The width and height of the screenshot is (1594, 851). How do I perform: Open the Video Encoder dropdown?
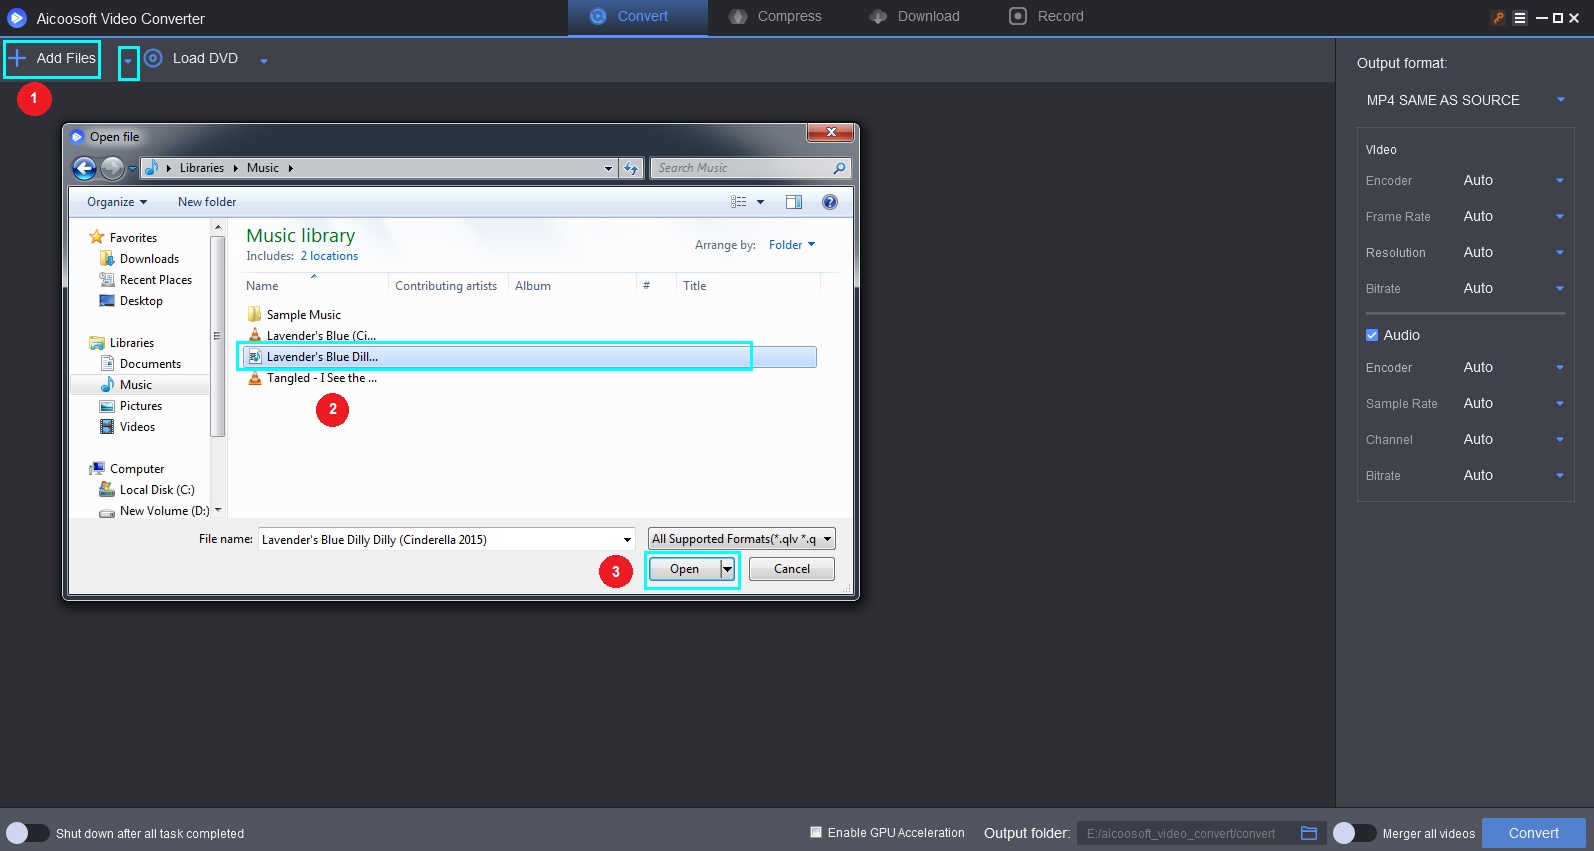pyautogui.click(x=1514, y=181)
